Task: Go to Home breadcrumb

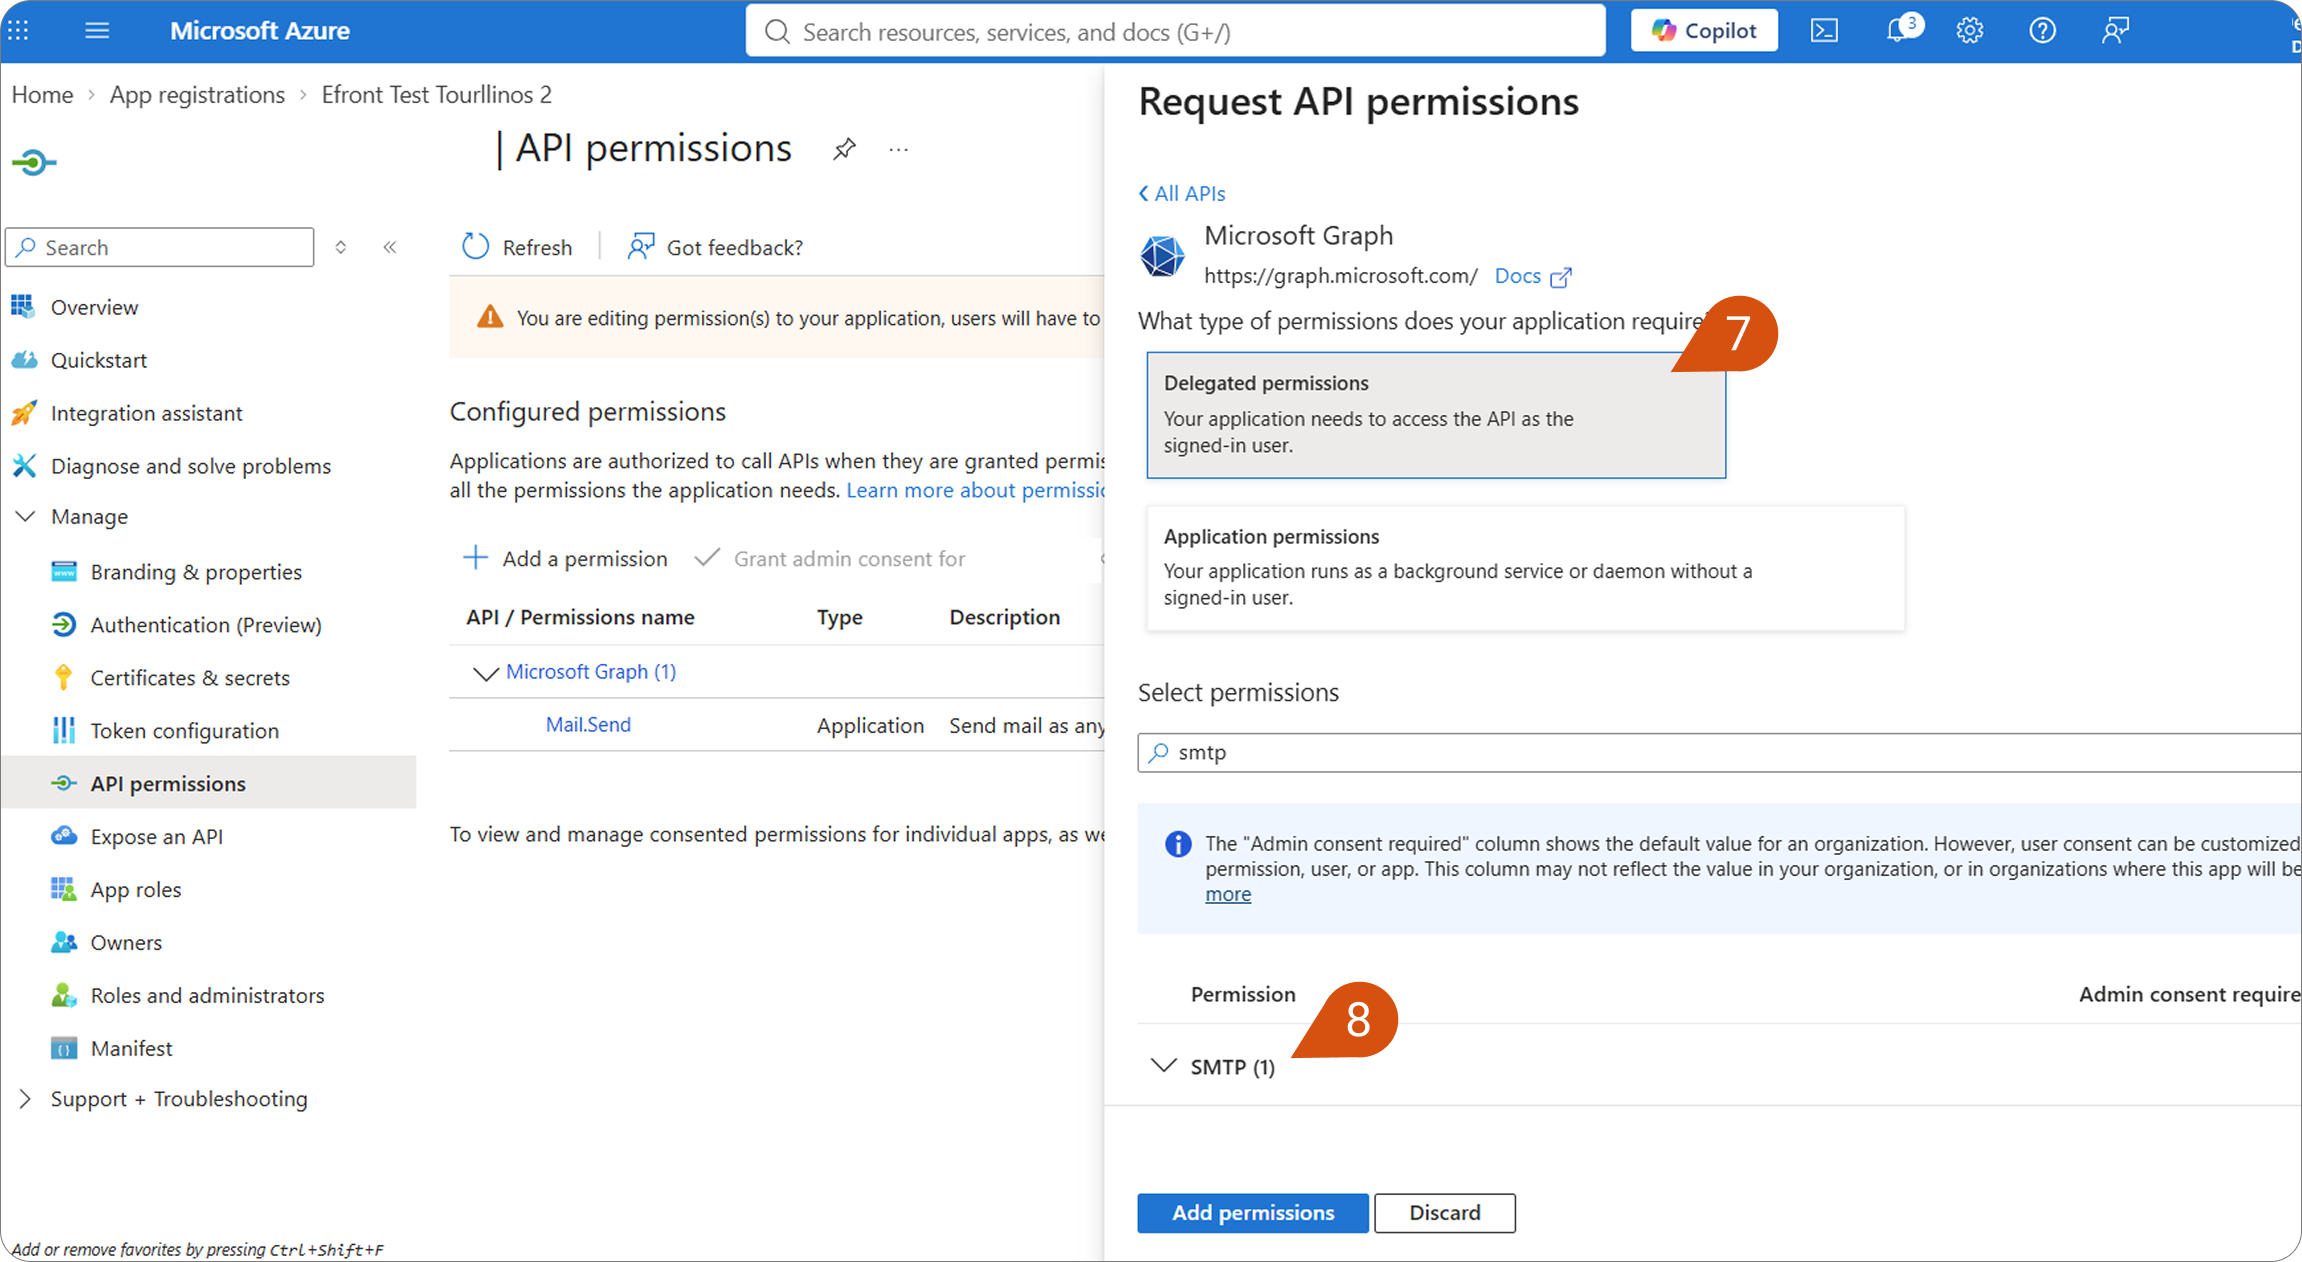Action: pyautogui.click(x=42, y=94)
